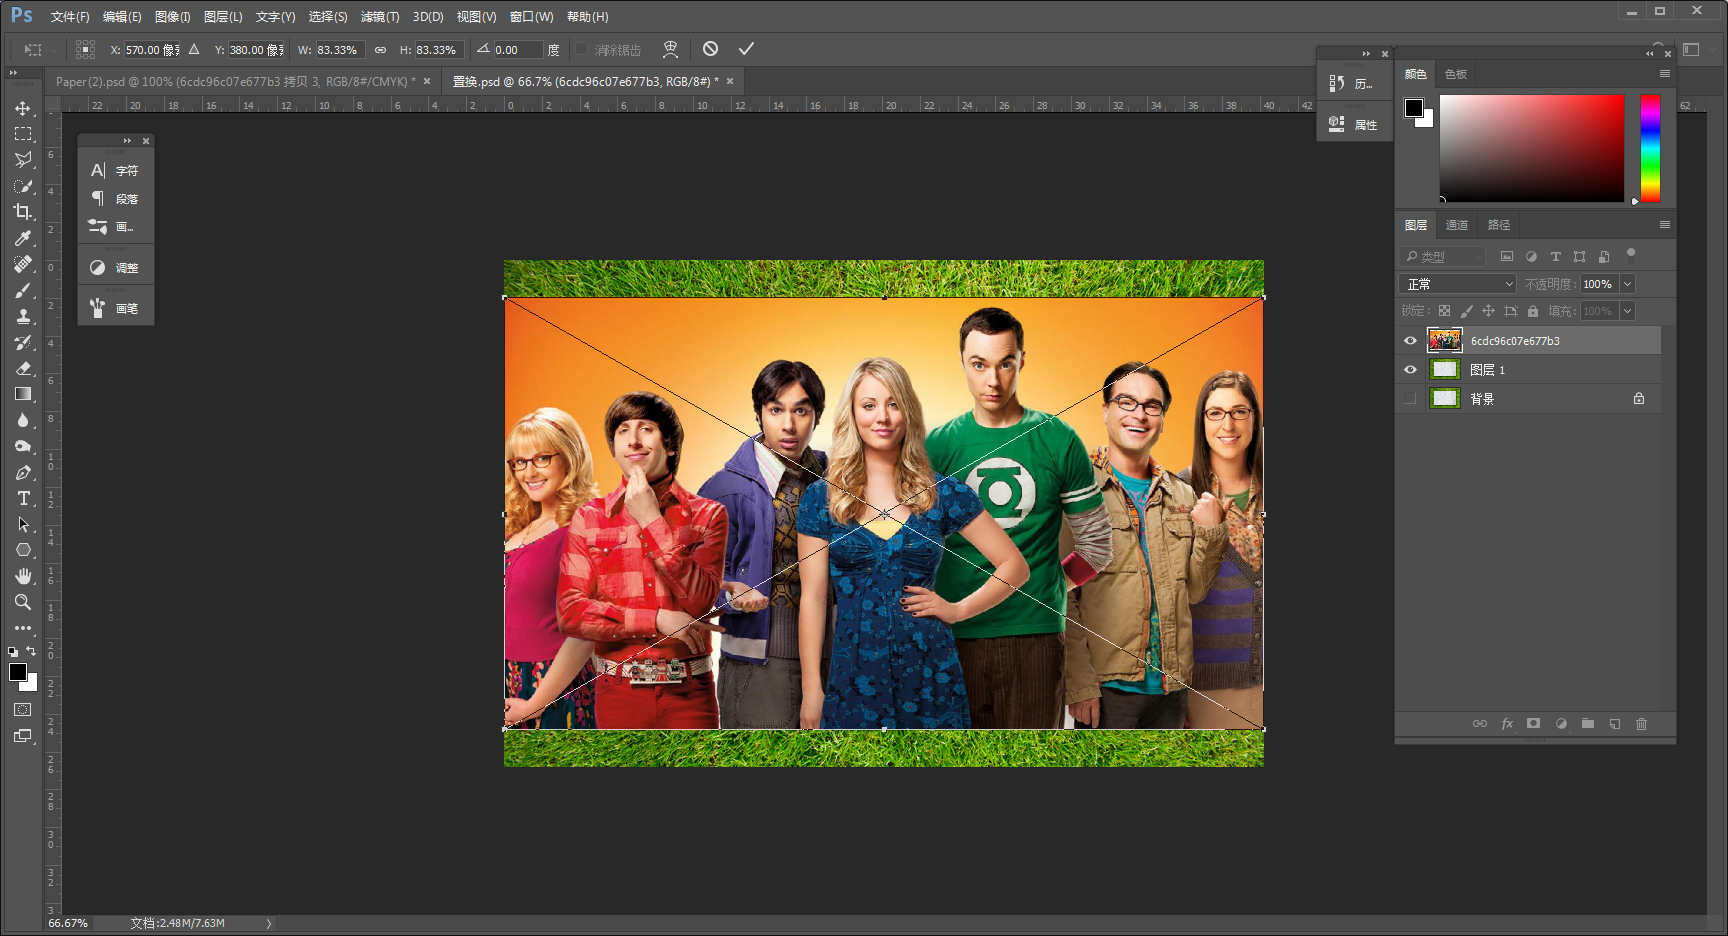Image resolution: width=1728 pixels, height=936 pixels.
Task: Select the Rectangular Marquee tool
Action: (x=23, y=134)
